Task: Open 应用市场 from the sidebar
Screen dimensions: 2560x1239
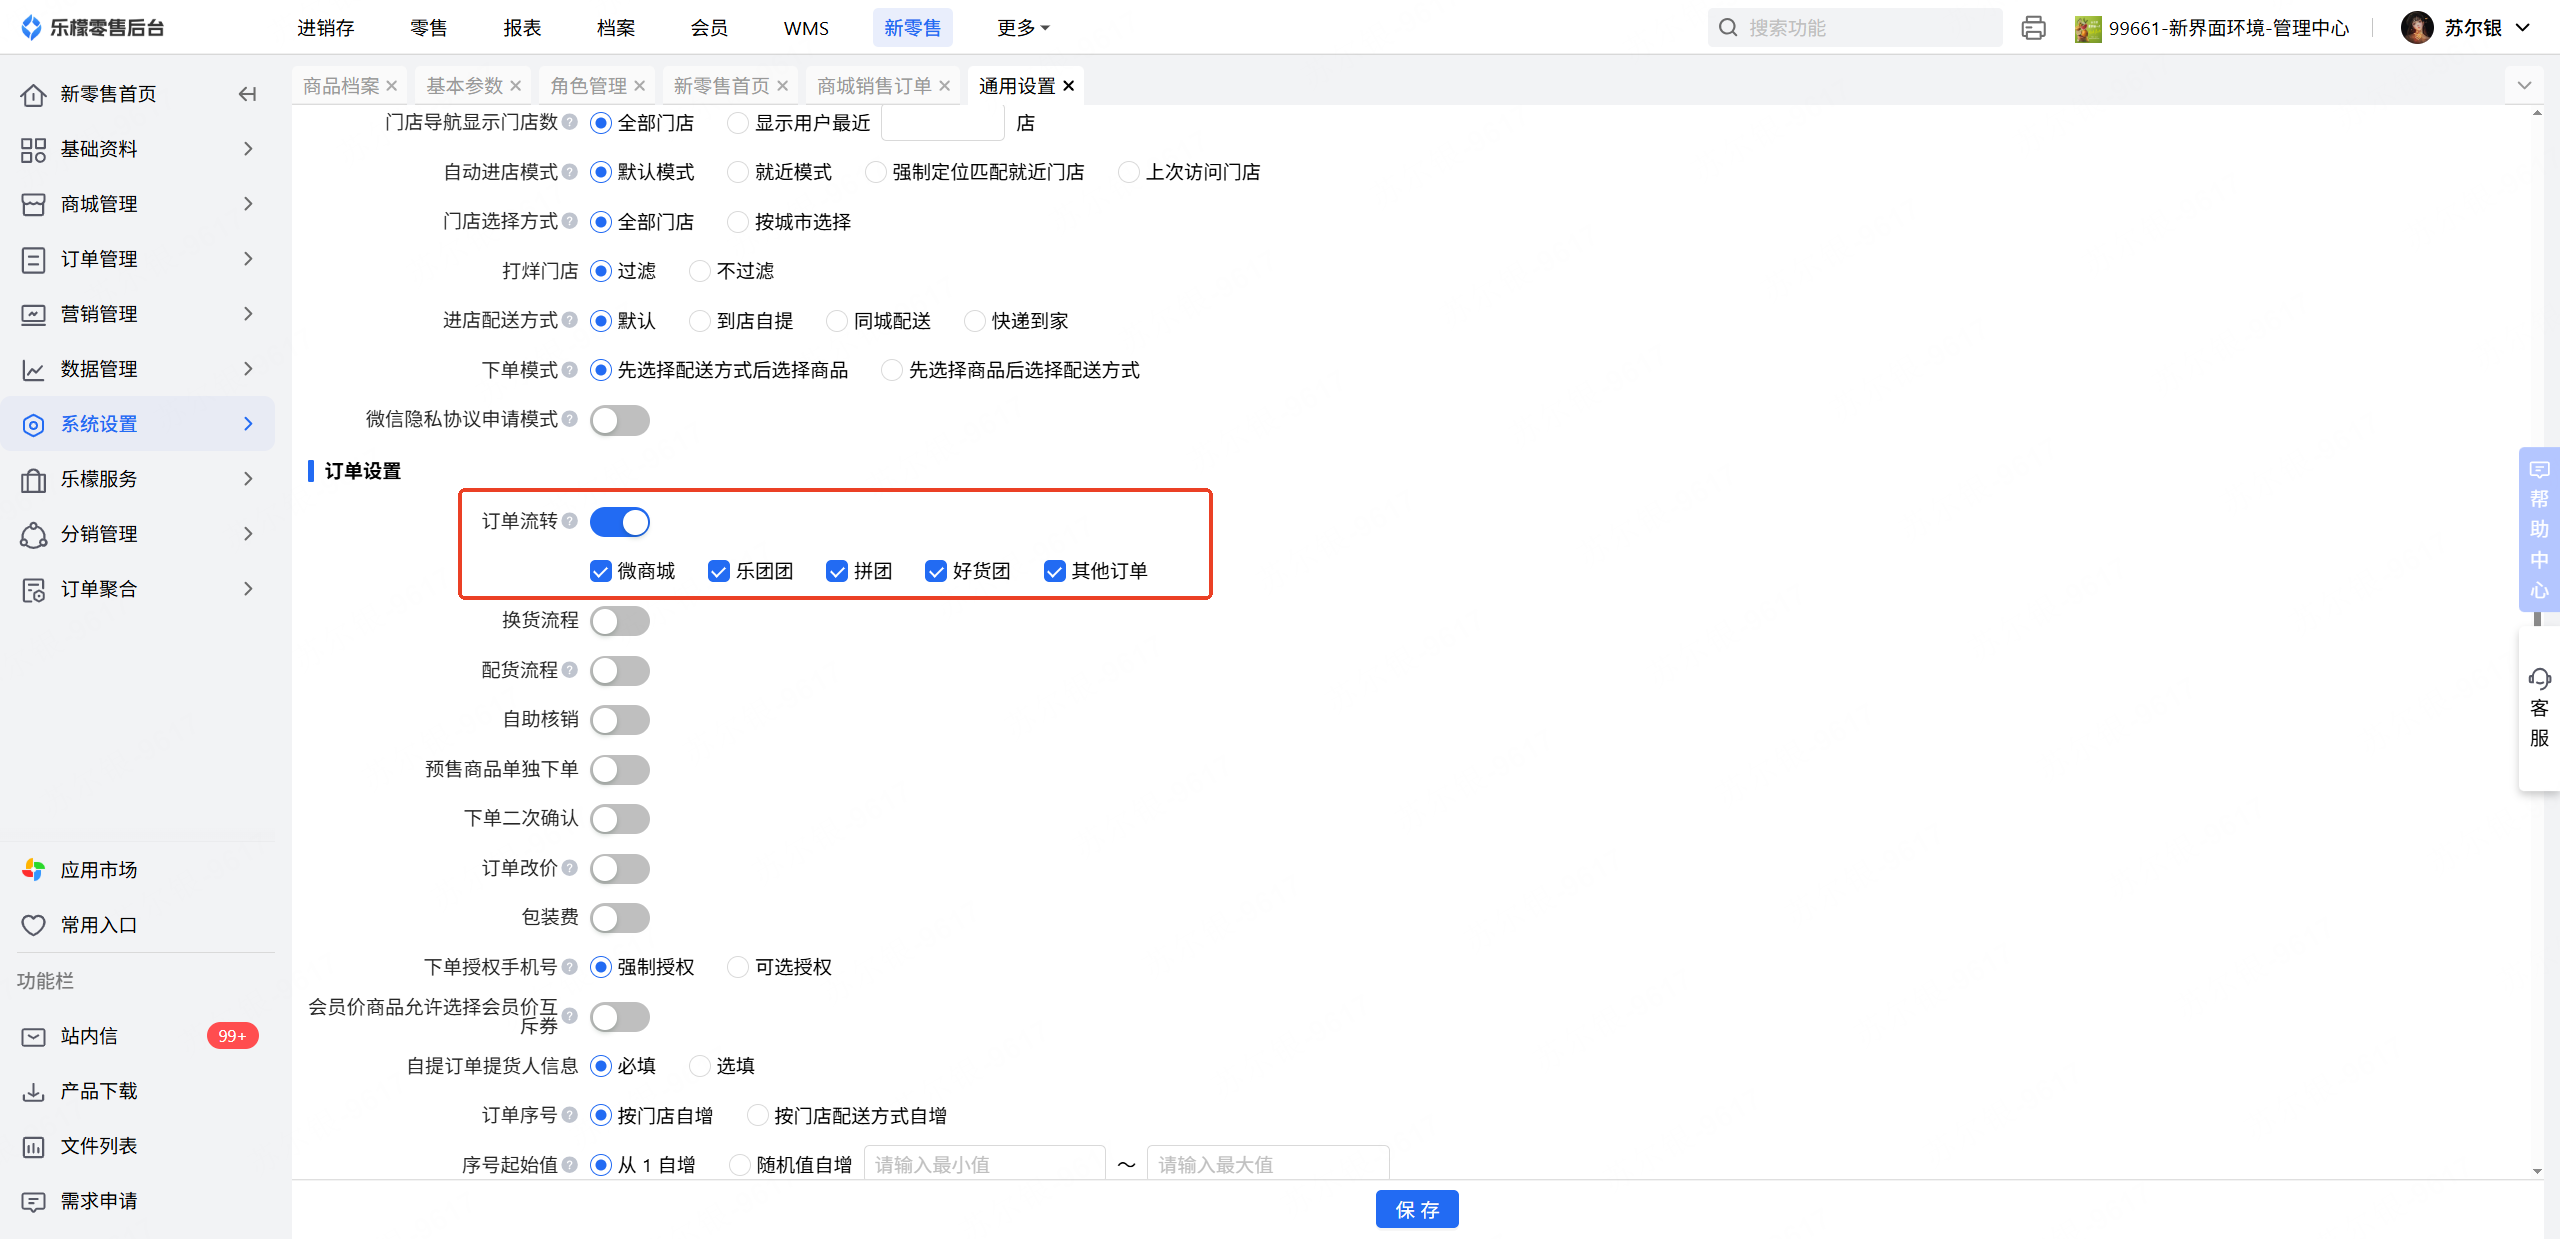Action: pos(98,870)
